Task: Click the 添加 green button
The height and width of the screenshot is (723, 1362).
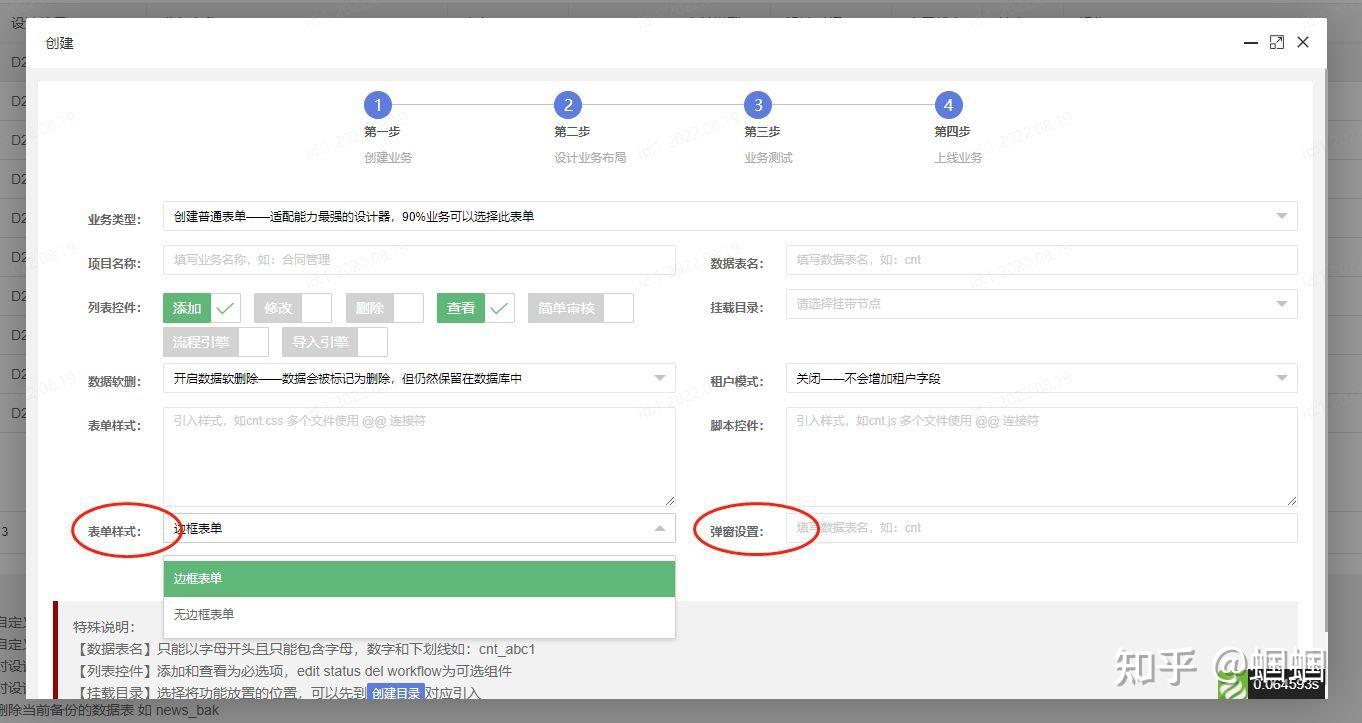Action: click(x=186, y=307)
